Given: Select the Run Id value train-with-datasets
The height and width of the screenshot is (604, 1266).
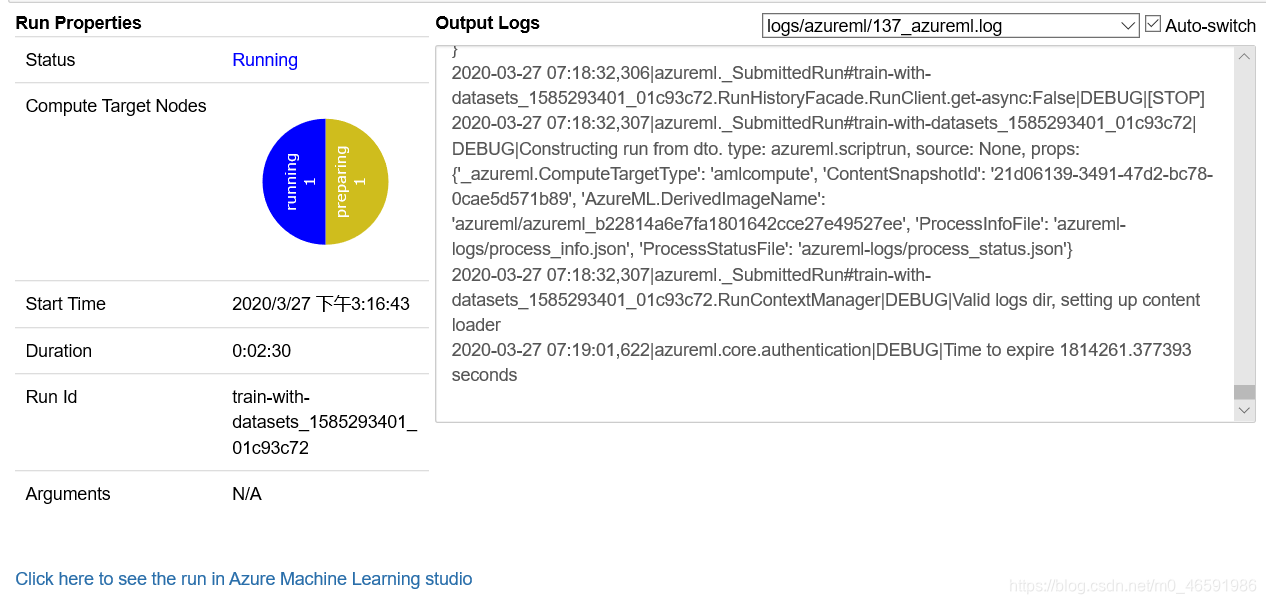Looking at the screenshot, I should pos(324,422).
